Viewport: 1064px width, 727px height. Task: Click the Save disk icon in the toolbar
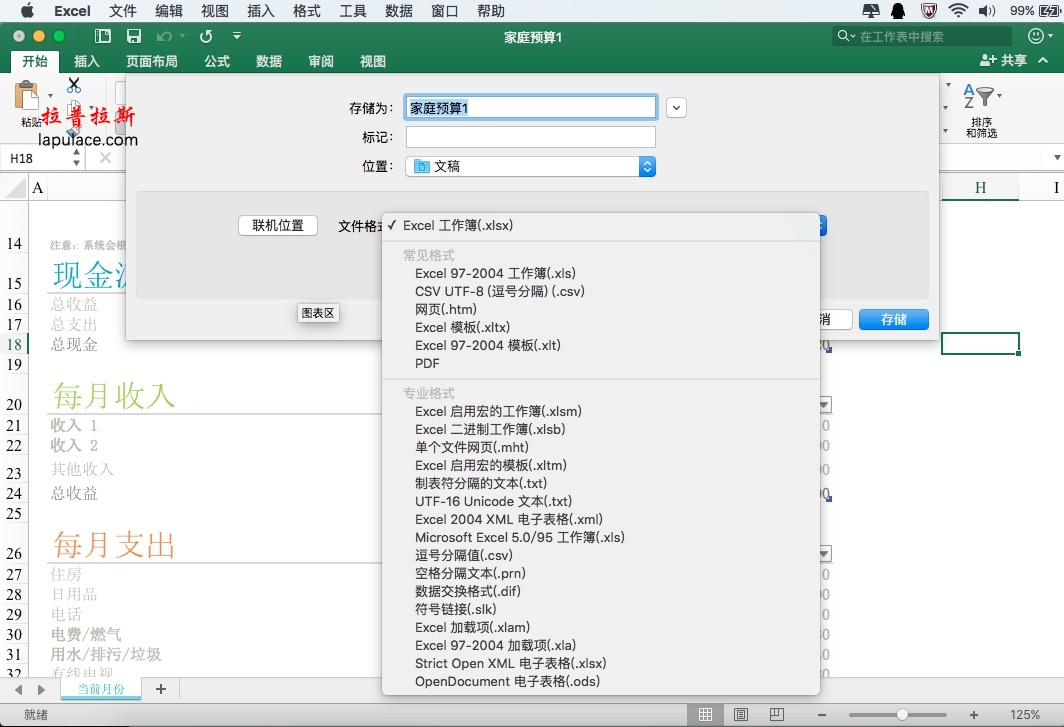pos(134,35)
